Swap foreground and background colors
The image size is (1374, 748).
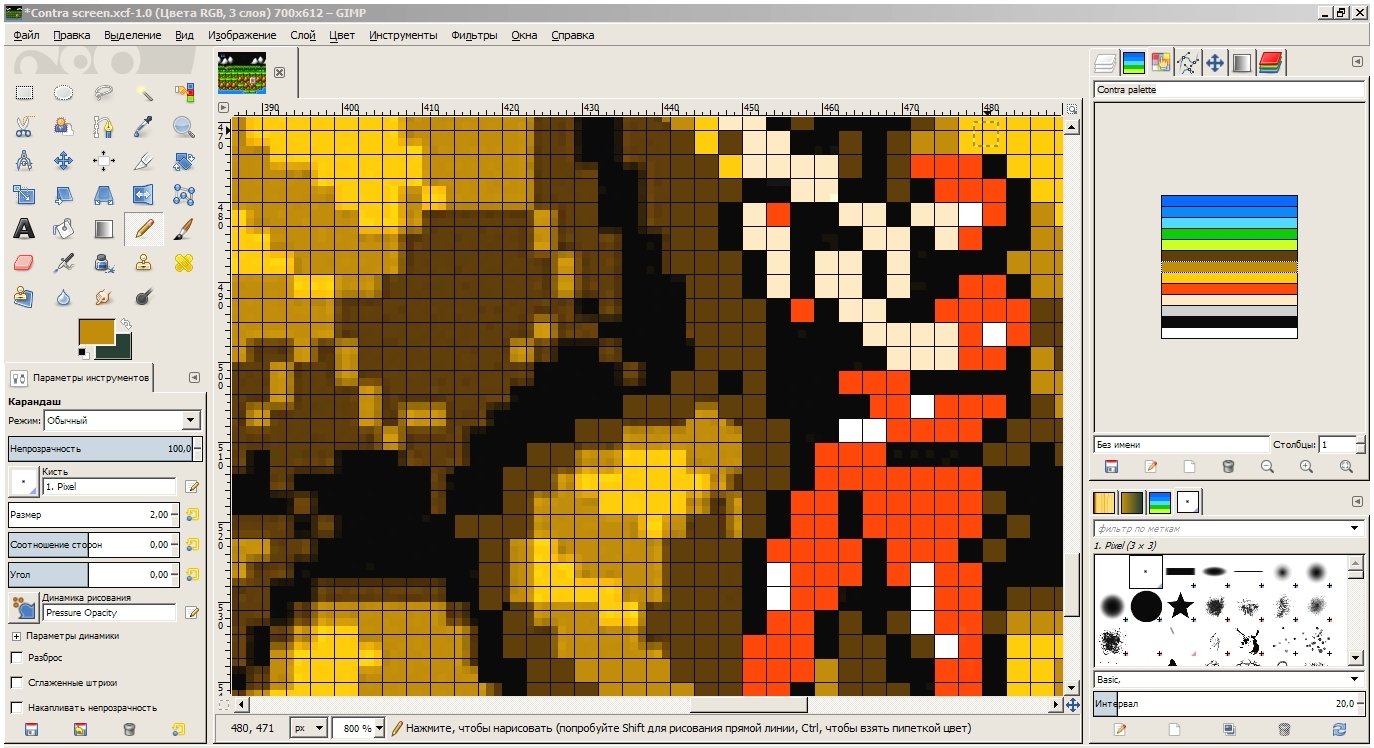(x=126, y=324)
